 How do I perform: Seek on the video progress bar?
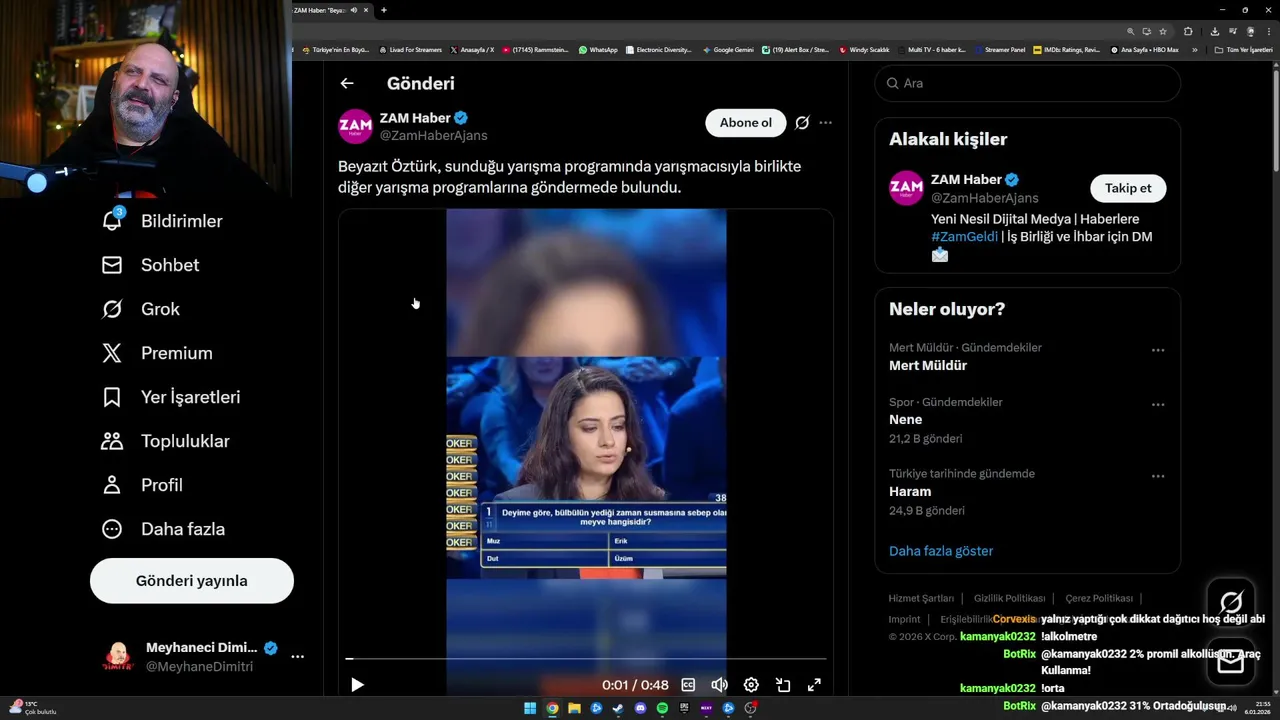click(x=586, y=659)
